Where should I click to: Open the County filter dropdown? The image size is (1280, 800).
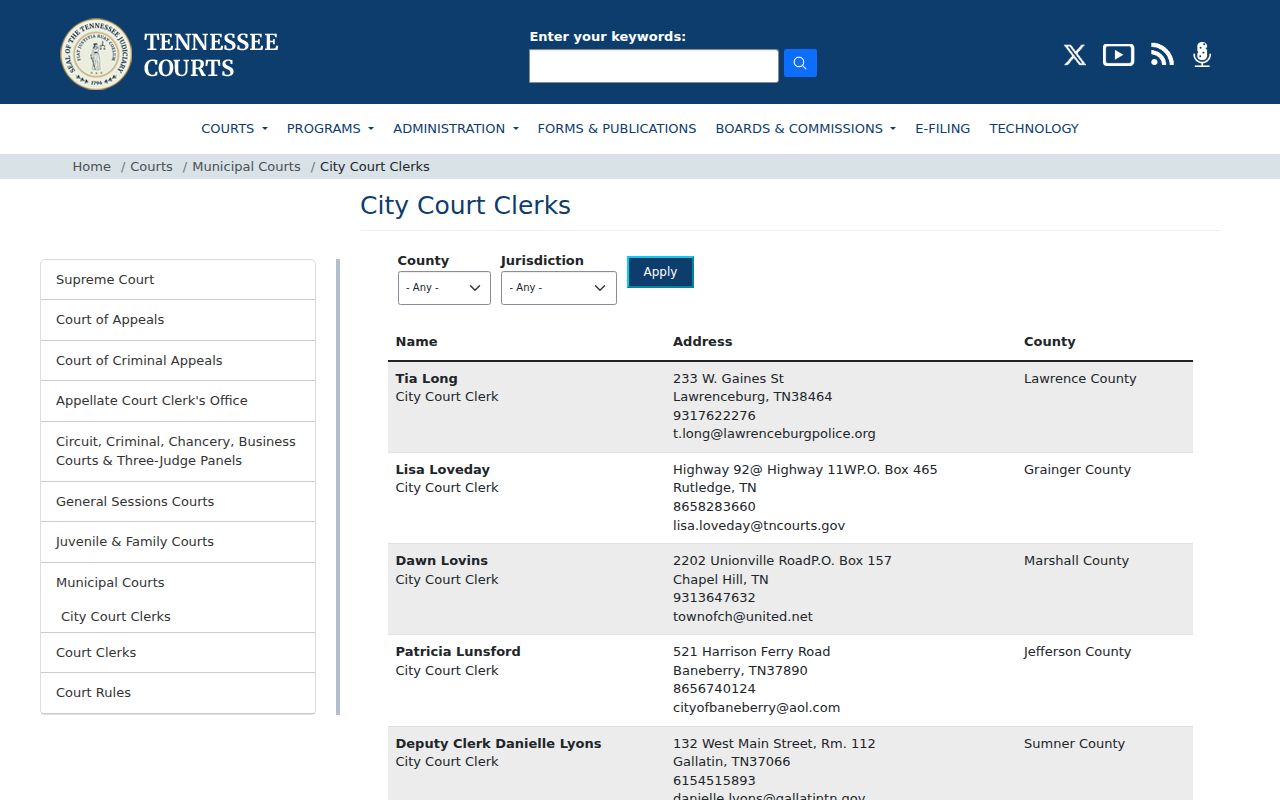pos(444,288)
